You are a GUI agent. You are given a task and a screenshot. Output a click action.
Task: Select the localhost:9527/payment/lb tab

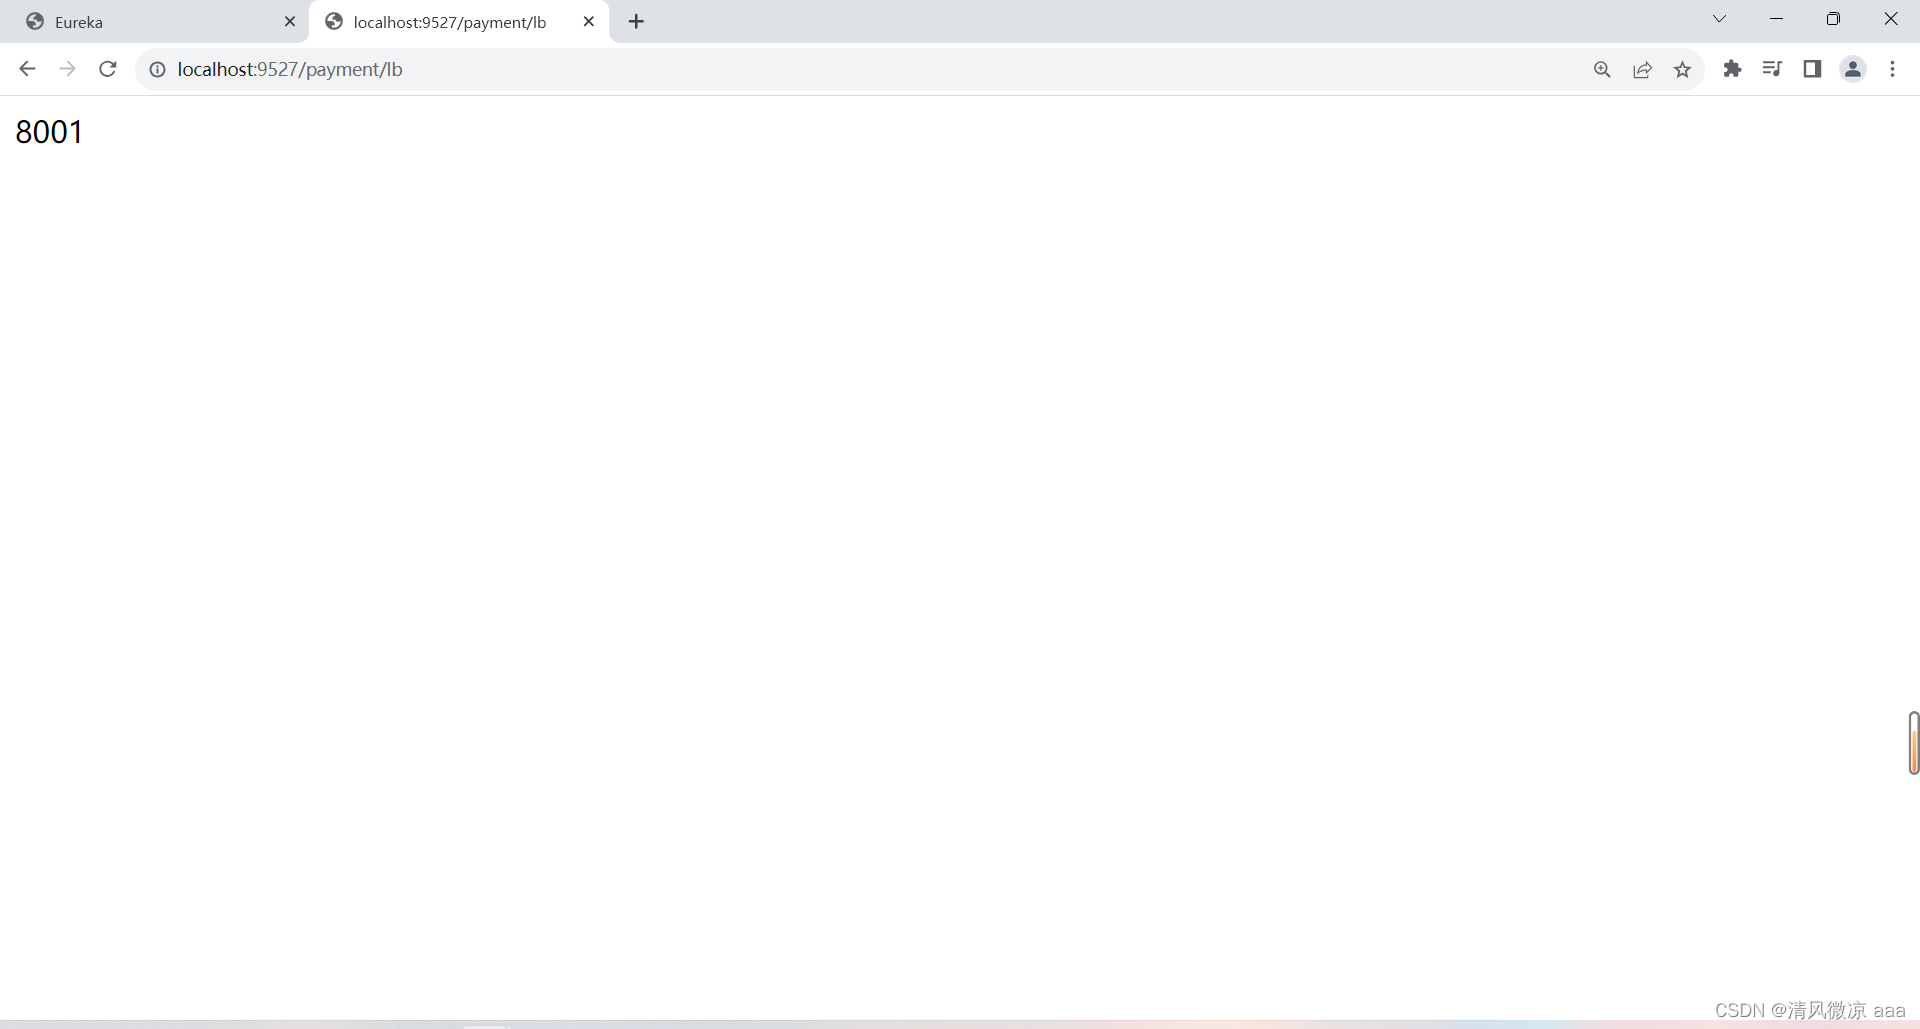(460, 22)
